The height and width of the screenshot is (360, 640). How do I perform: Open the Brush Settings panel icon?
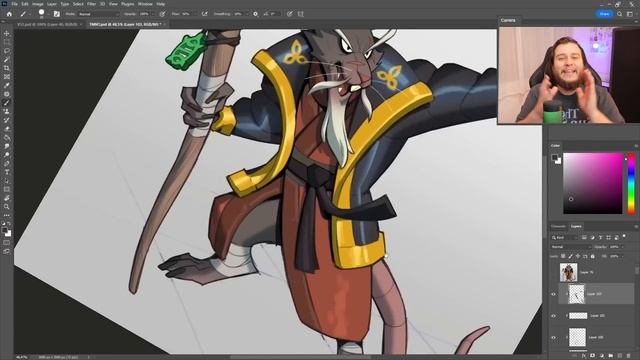[57, 14]
